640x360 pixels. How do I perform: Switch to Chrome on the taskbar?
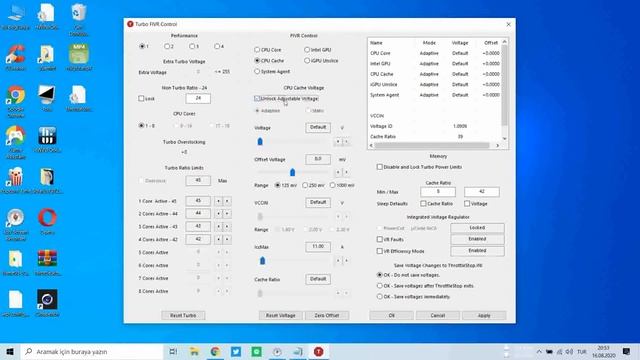pos(215,351)
